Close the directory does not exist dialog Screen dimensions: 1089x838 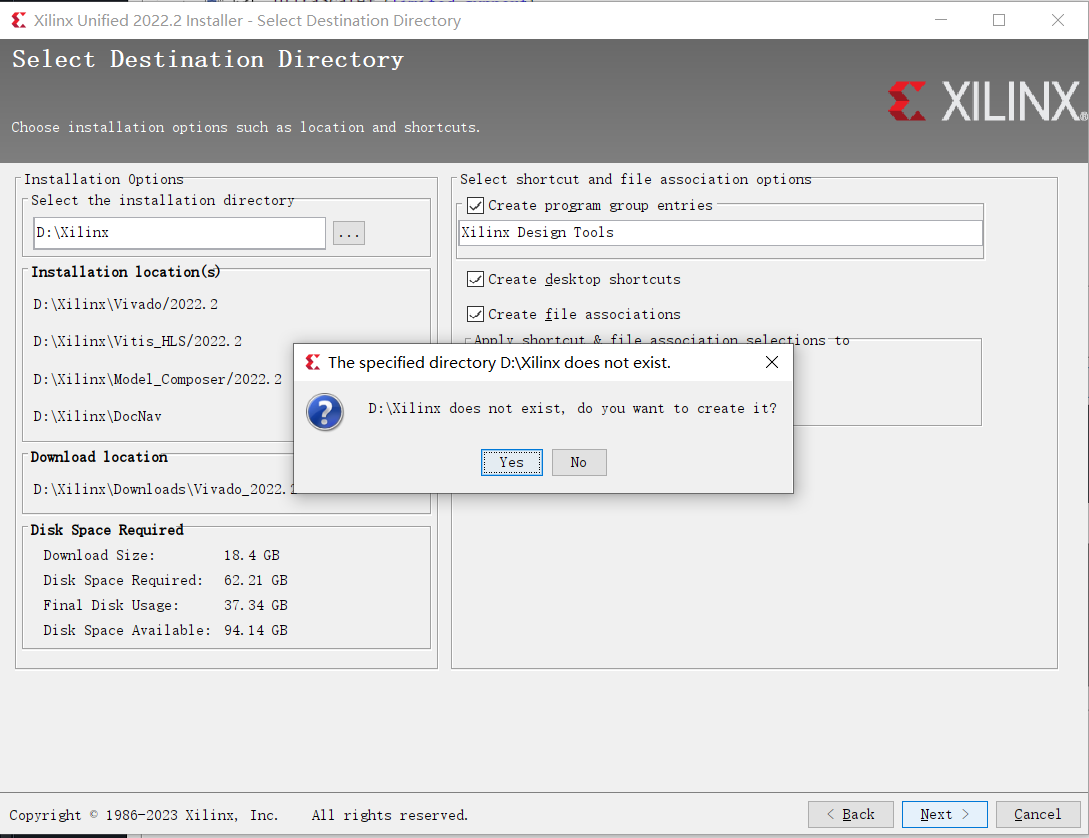click(x=772, y=362)
